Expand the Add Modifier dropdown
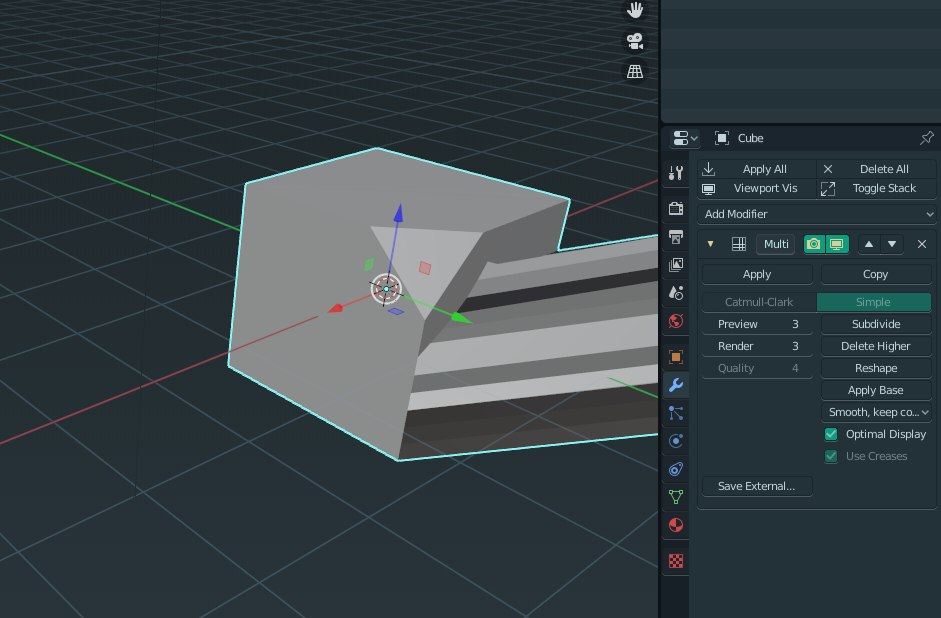Screen dimensions: 941x618 (817, 214)
